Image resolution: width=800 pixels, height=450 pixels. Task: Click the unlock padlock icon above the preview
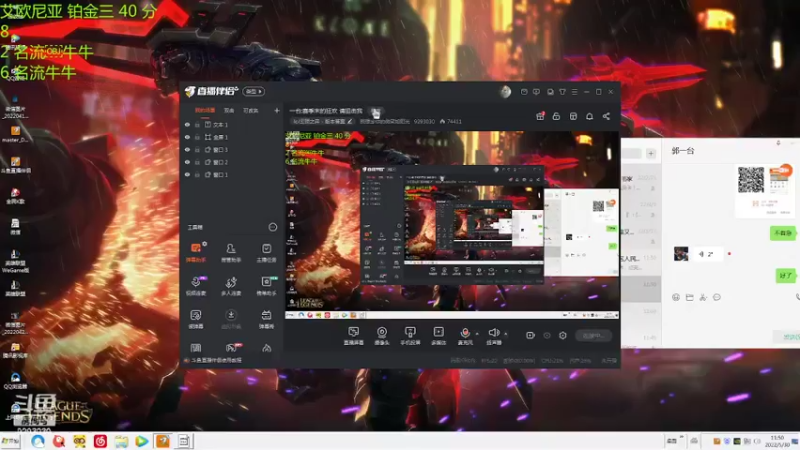point(556,116)
